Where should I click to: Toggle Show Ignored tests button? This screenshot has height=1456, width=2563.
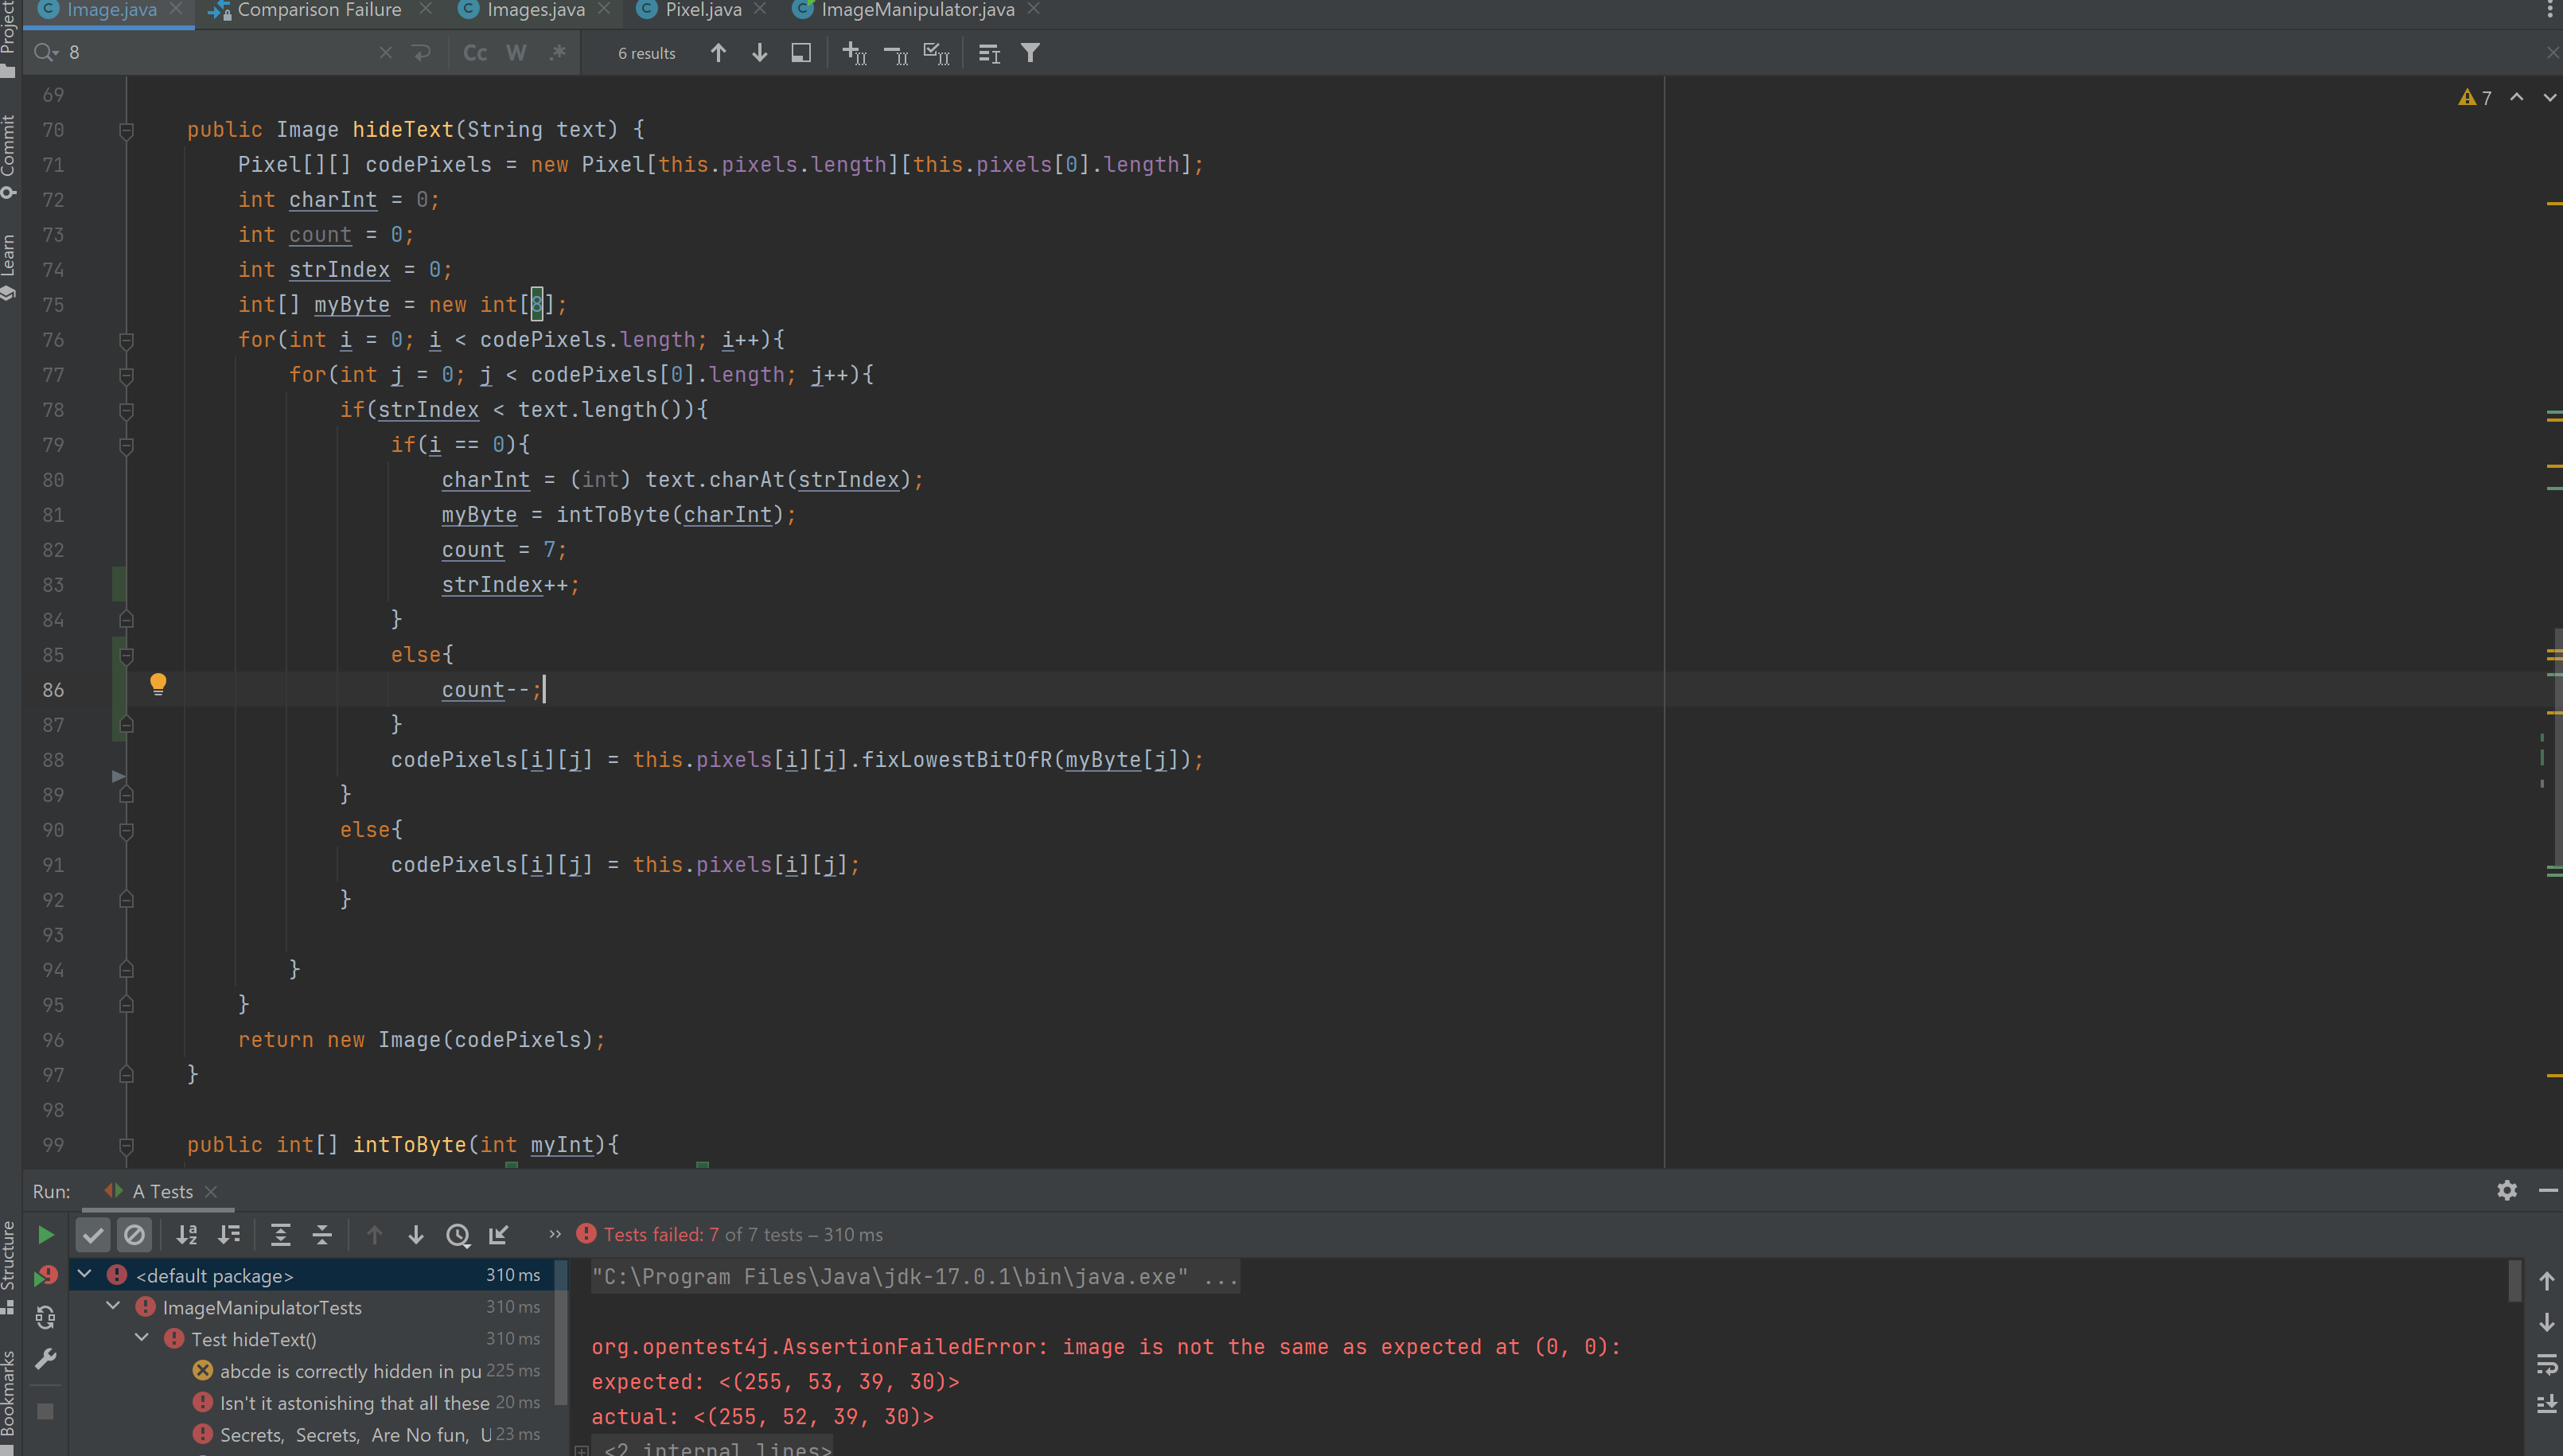pyautogui.click(x=134, y=1235)
